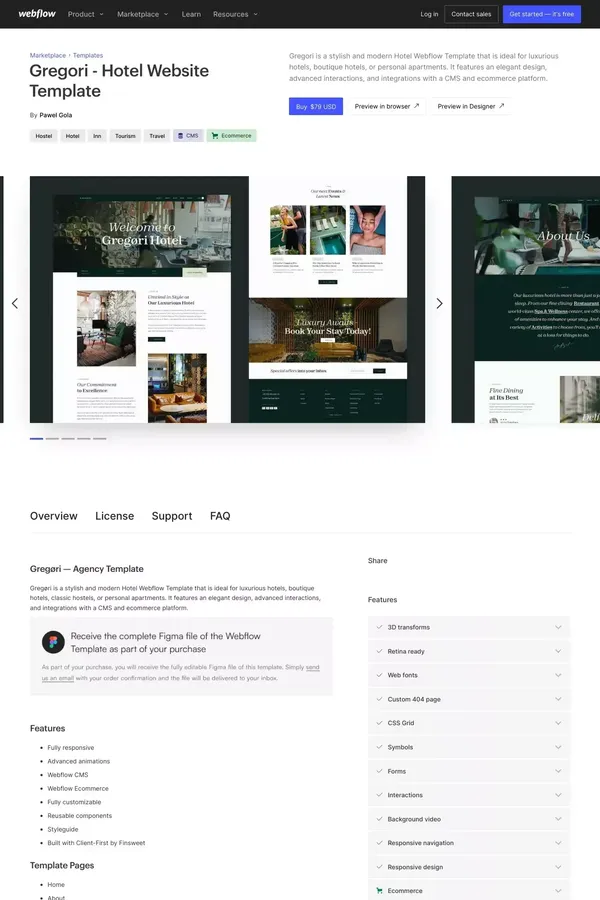Image resolution: width=600 pixels, height=900 pixels.
Task: Click arrow icon on Preview in browser
Action: [x=417, y=106]
